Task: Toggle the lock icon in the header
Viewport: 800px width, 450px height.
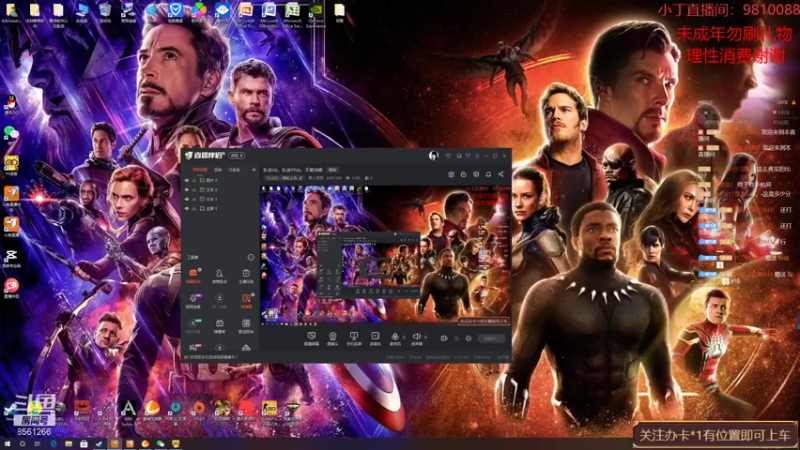Action: [x=463, y=174]
